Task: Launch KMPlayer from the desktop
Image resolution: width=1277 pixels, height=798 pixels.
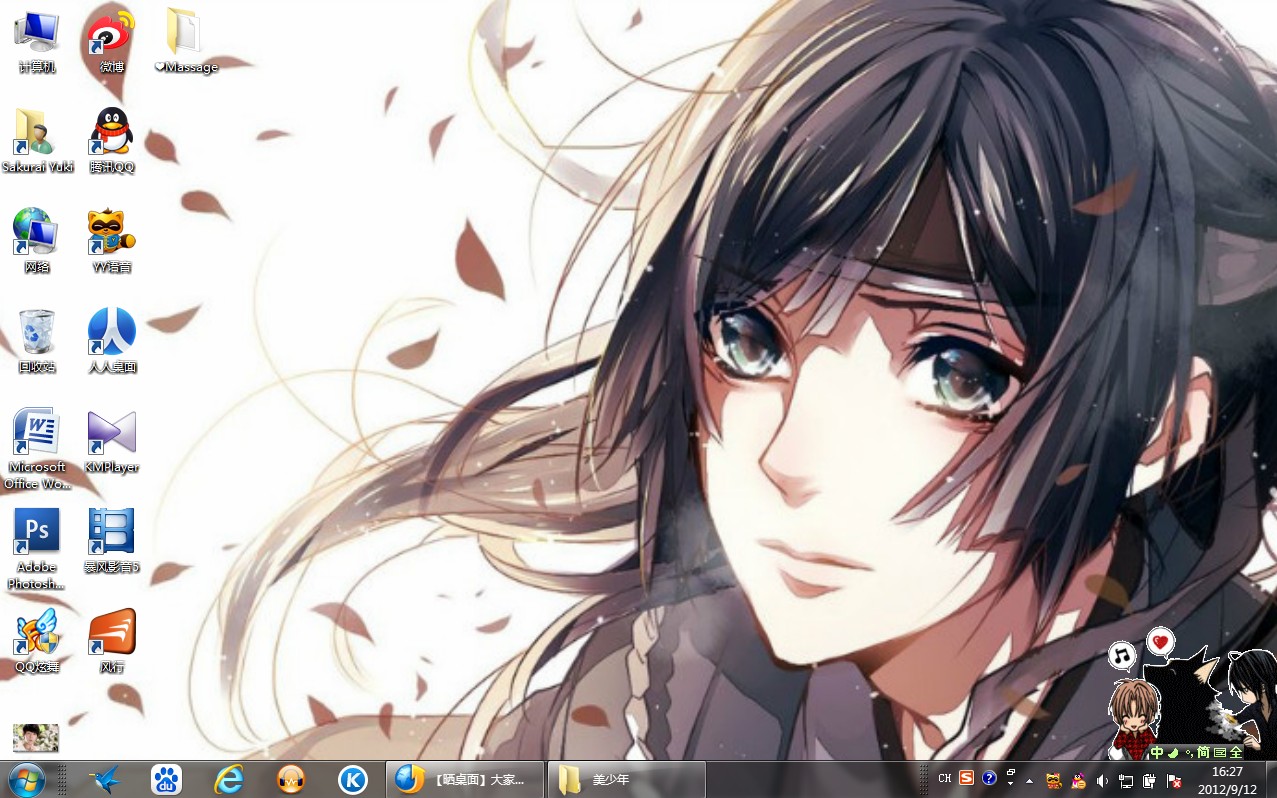Action: pos(111,441)
